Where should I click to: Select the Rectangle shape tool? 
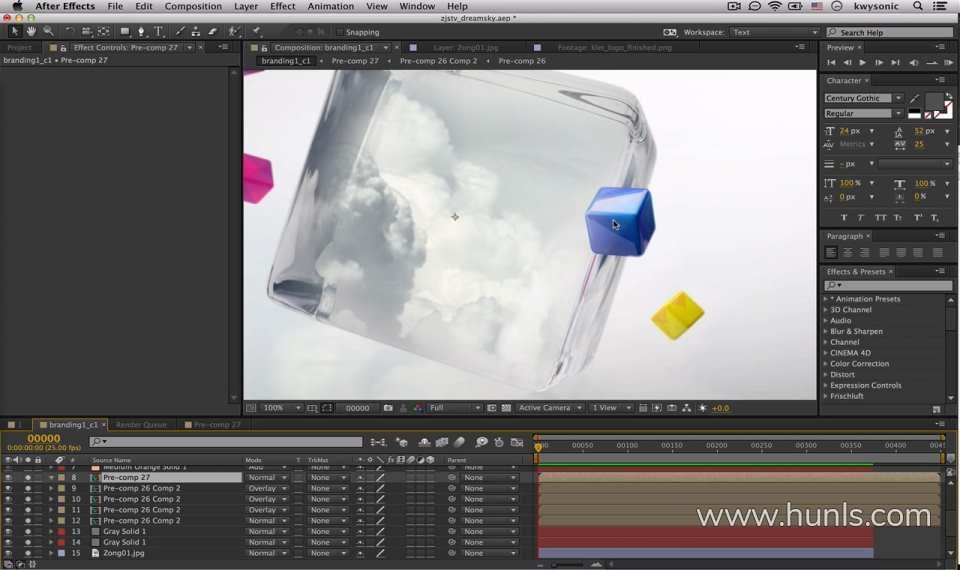pyautogui.click(x=125, y=31)
